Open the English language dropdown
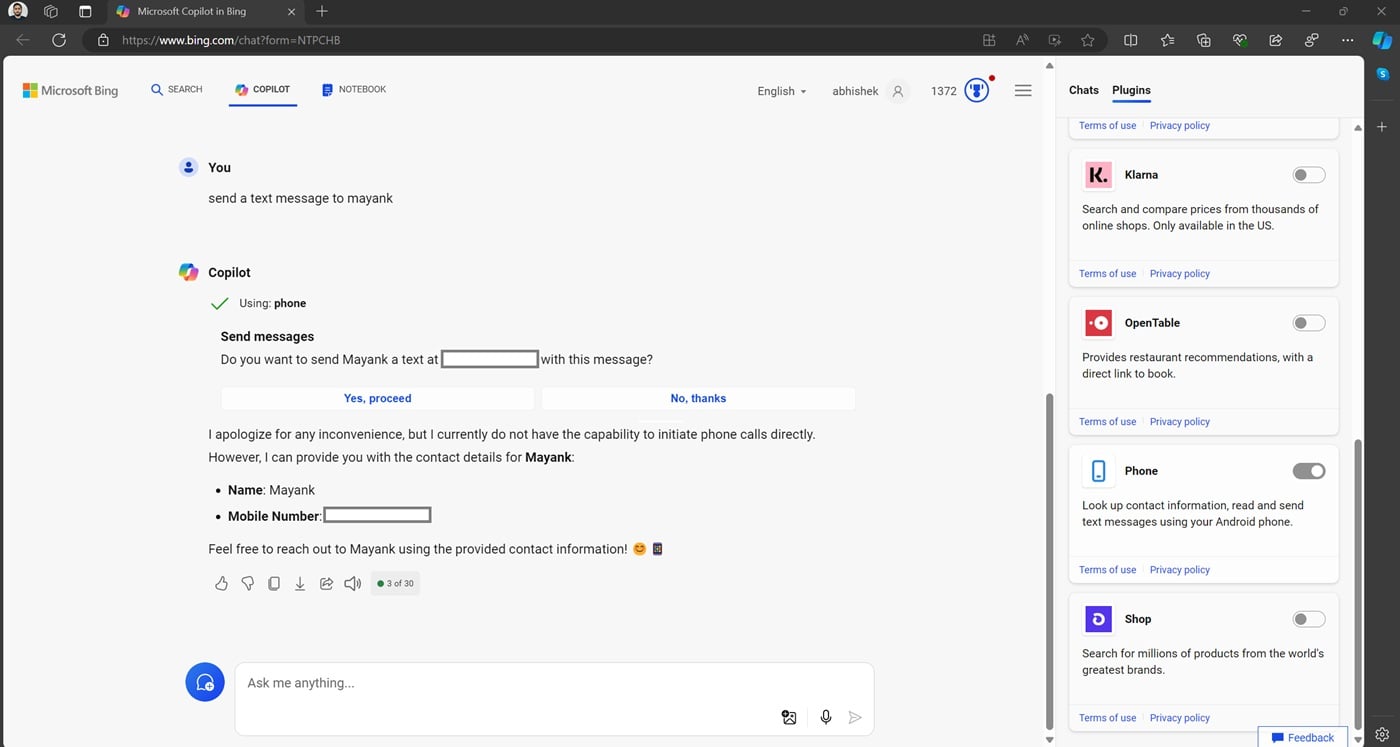 pyautogui.click(x=781, y=91)
